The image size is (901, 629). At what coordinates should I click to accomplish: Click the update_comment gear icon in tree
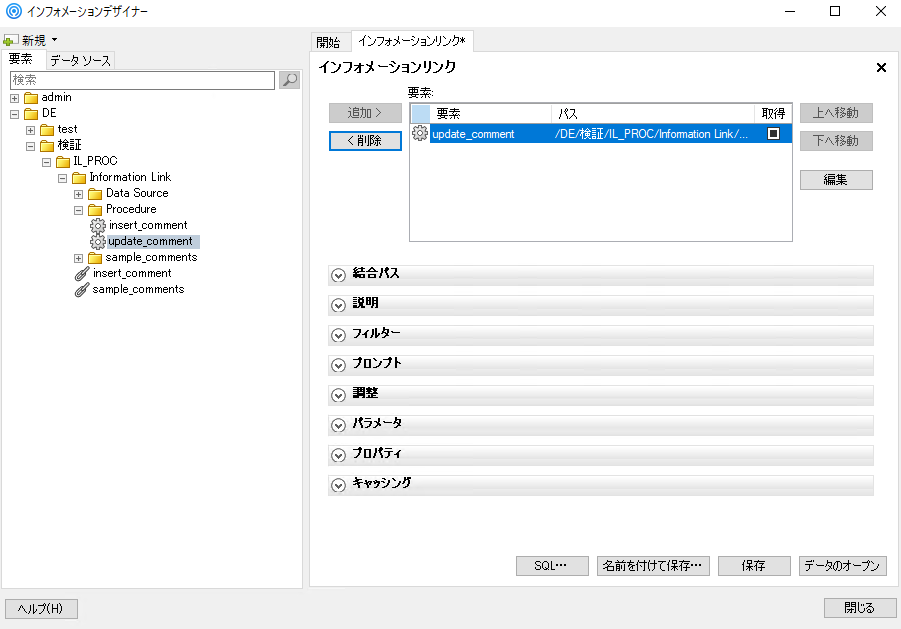98,242
